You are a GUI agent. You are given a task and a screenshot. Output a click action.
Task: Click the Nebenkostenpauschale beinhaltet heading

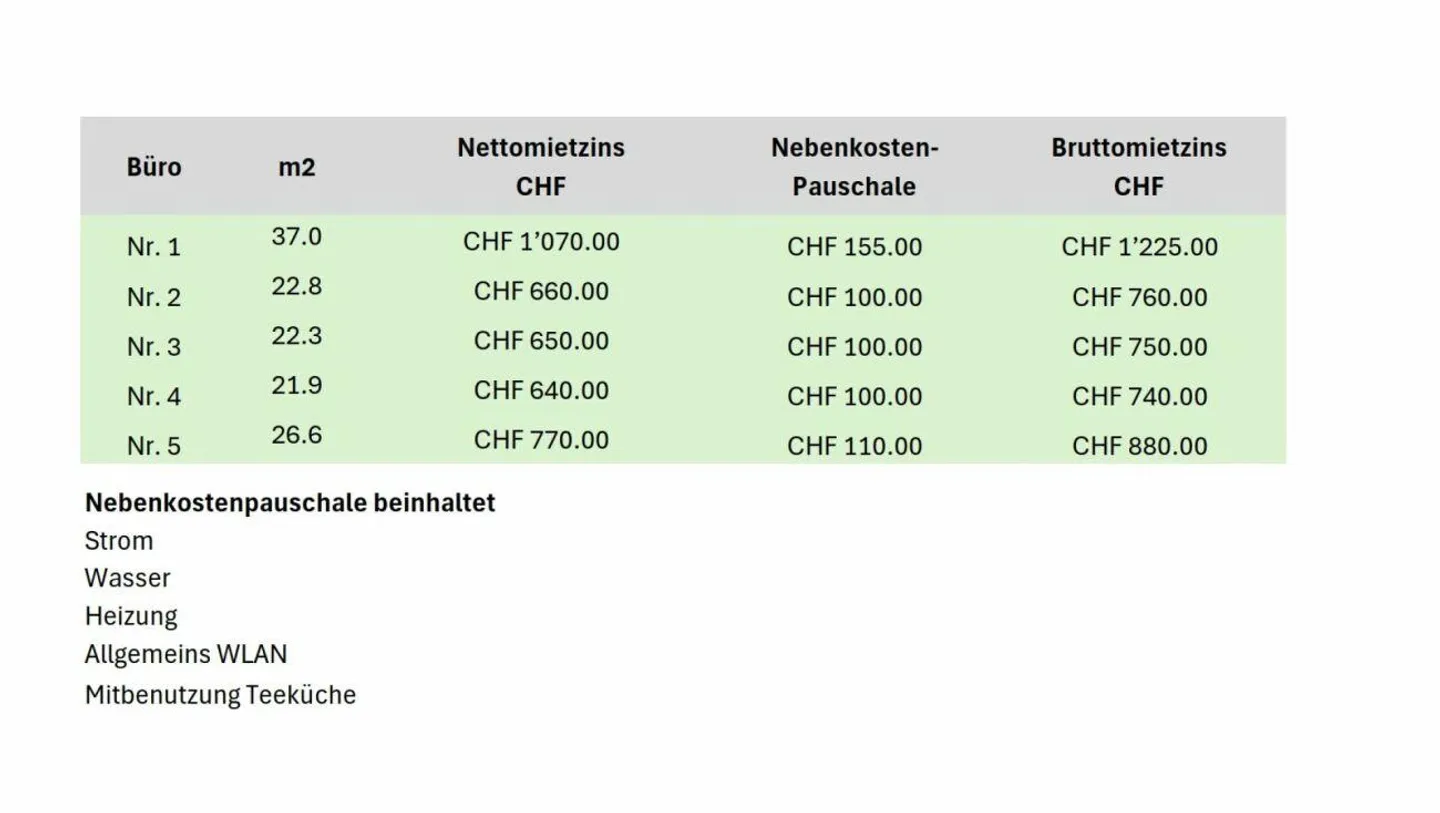coord(290,503)
